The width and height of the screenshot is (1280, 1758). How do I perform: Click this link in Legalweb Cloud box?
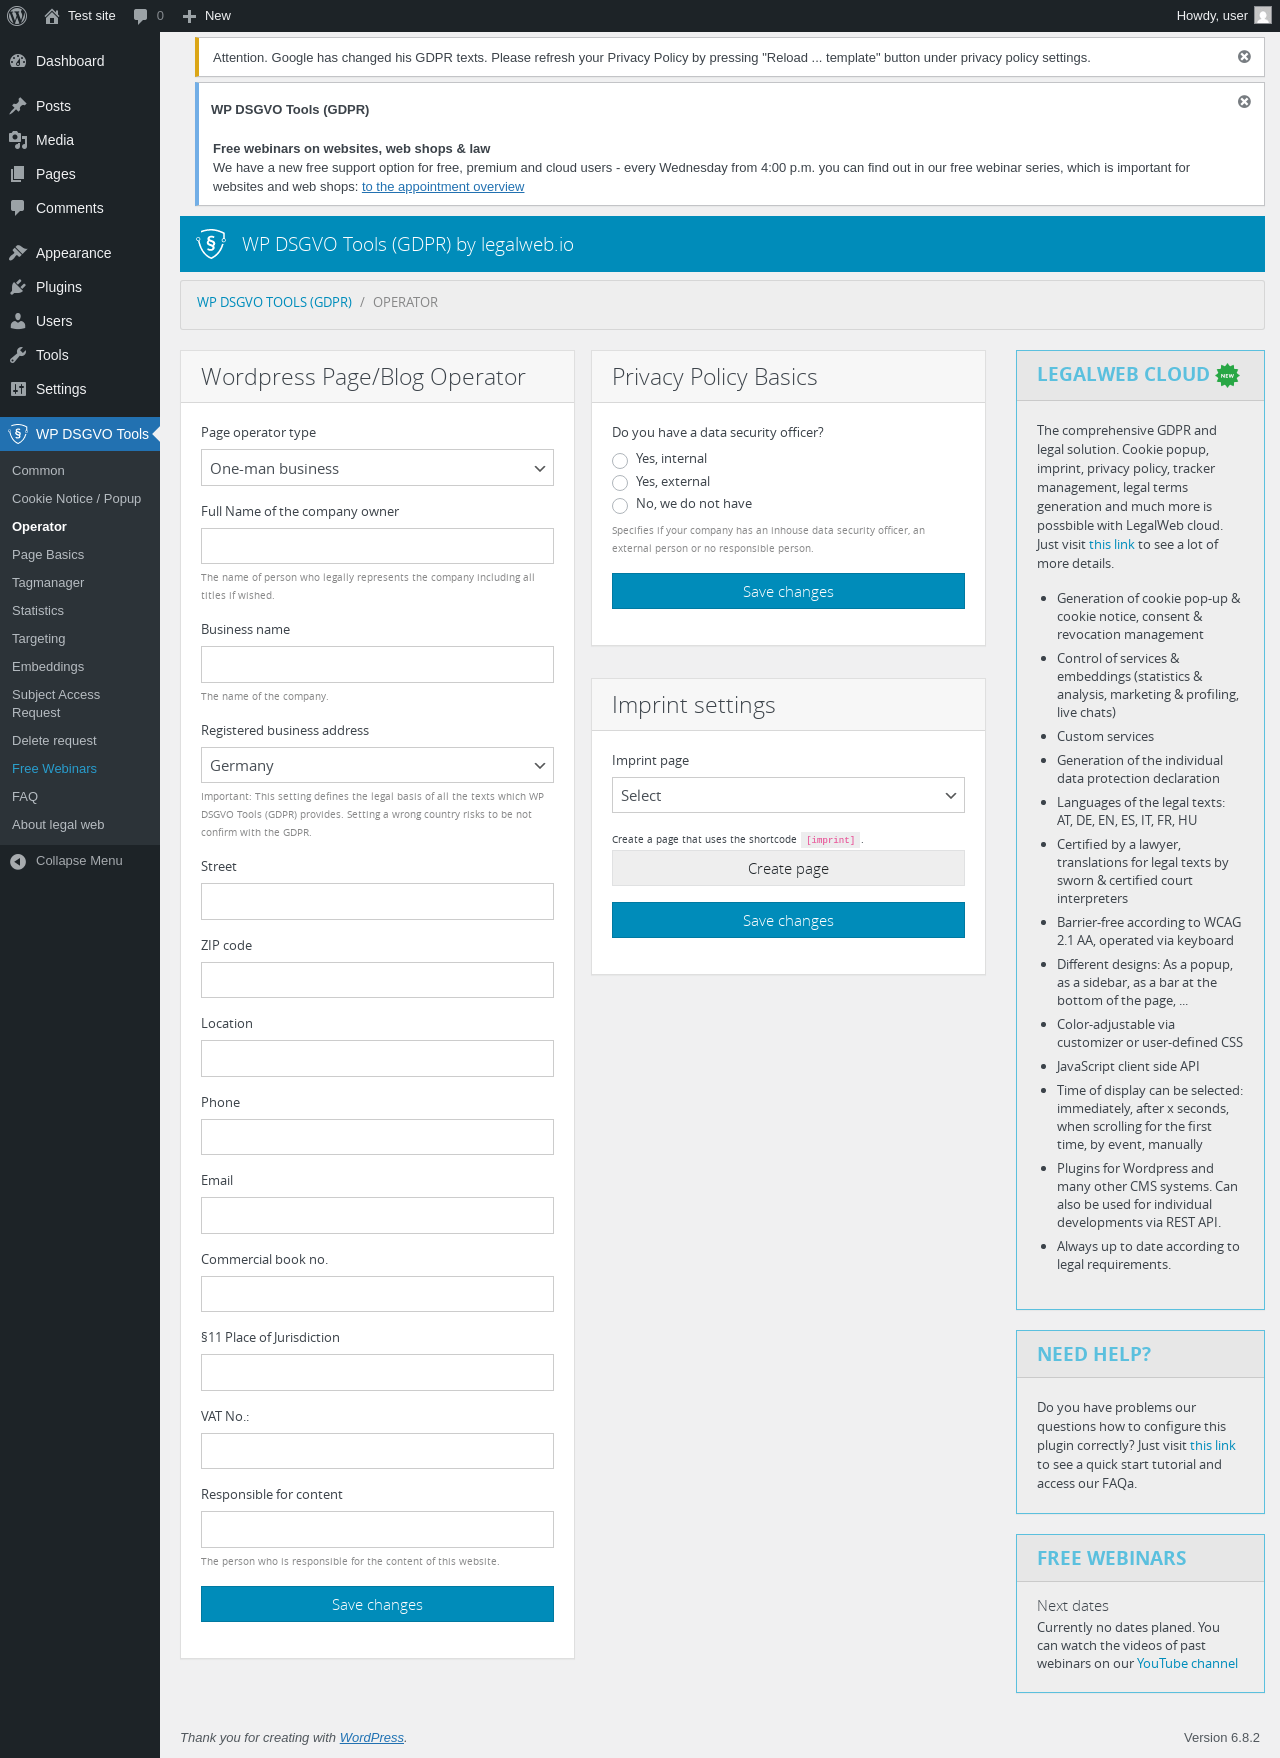1111,544
